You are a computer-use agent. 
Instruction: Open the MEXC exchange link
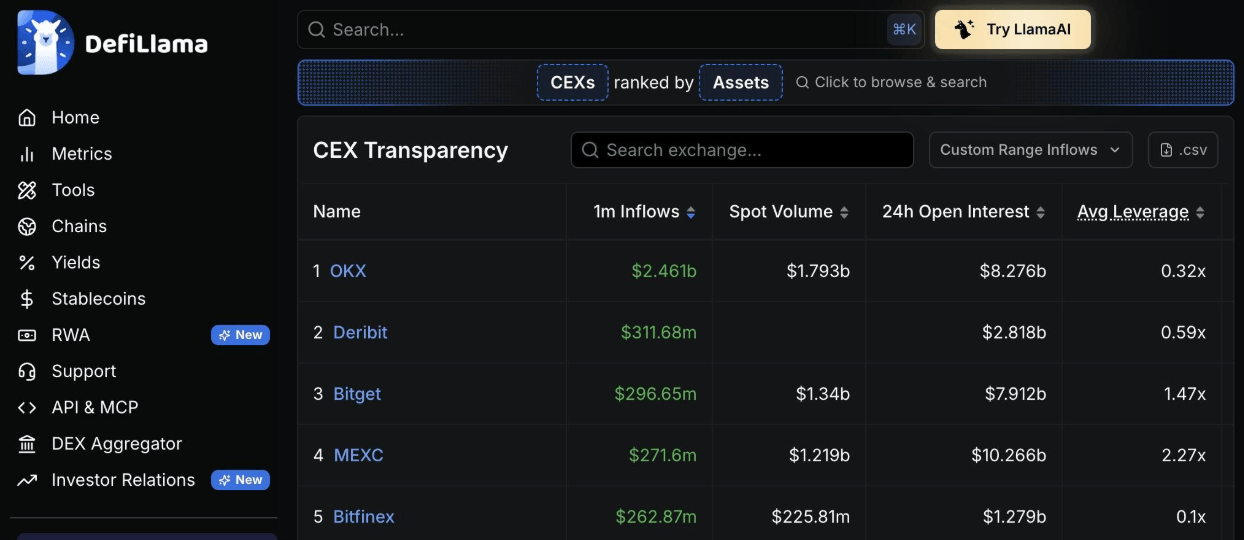click(358, 455)
